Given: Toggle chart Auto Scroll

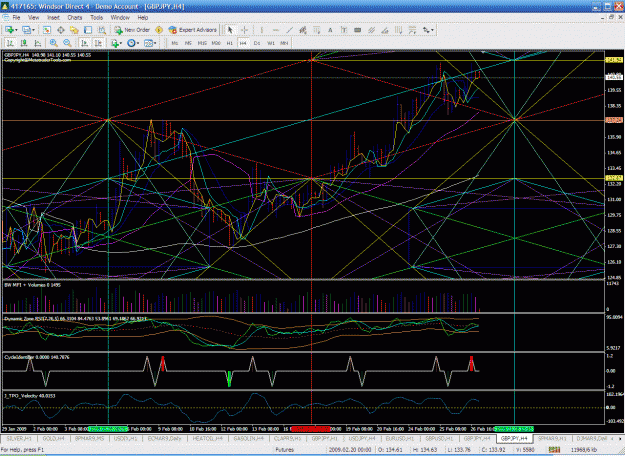Looking at the screenshot, I should click(84, 43).
